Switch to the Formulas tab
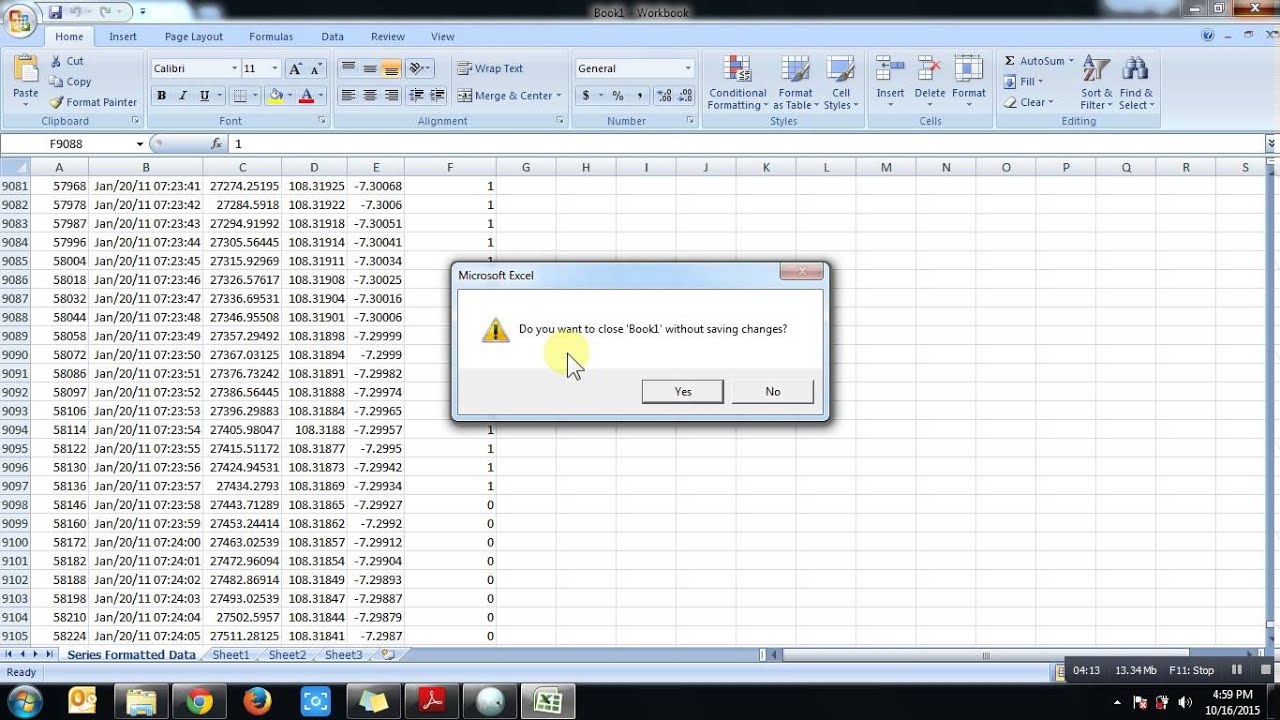The height and width of the screenshot is (720, 1280). click(x=271, y=37)
